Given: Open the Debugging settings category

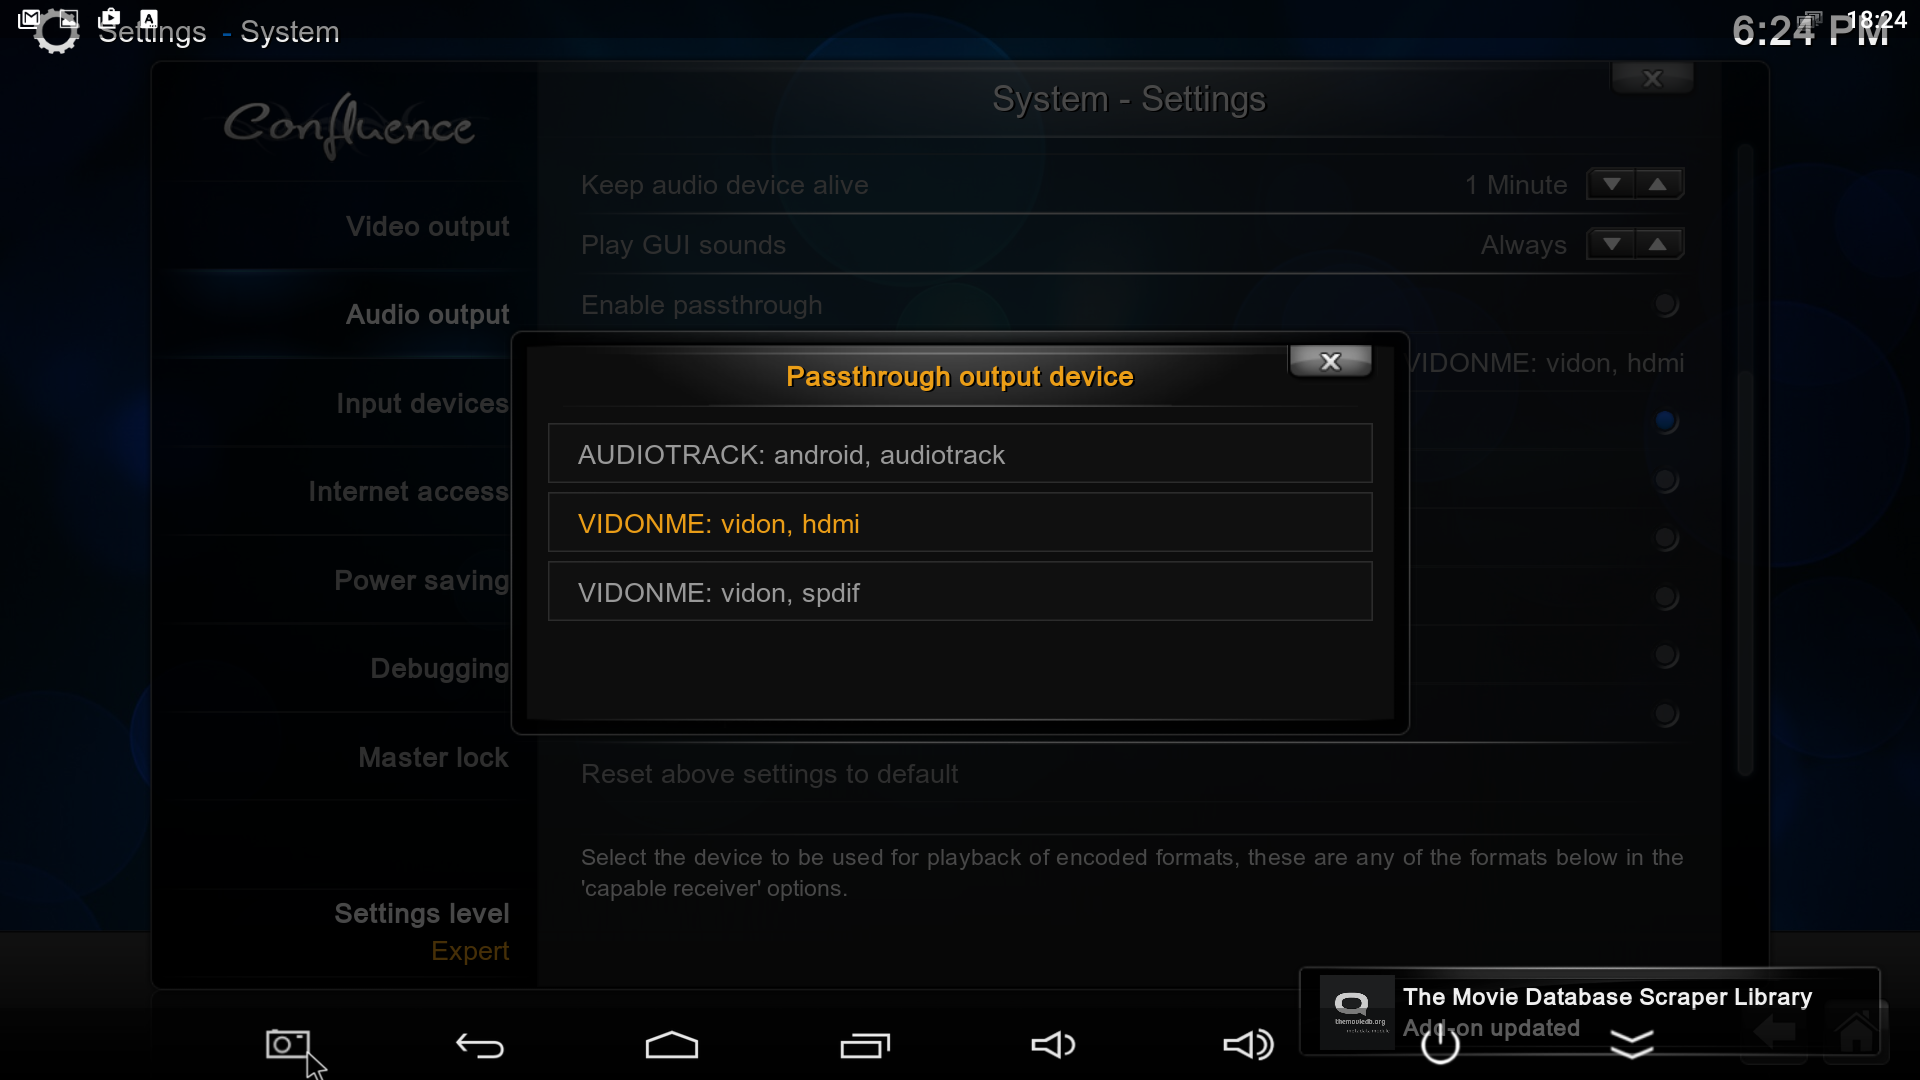Looking at the screenshot, I should coord(440,669).
